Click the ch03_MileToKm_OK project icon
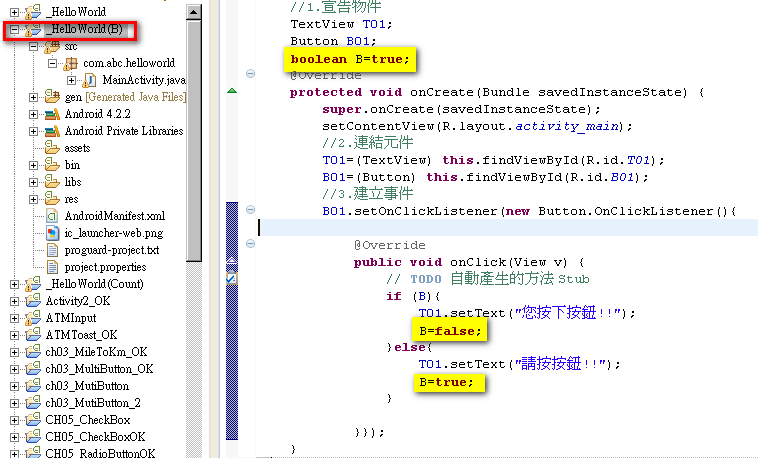Viewport: 758px width, 458px height. click(x=33, y=352)
